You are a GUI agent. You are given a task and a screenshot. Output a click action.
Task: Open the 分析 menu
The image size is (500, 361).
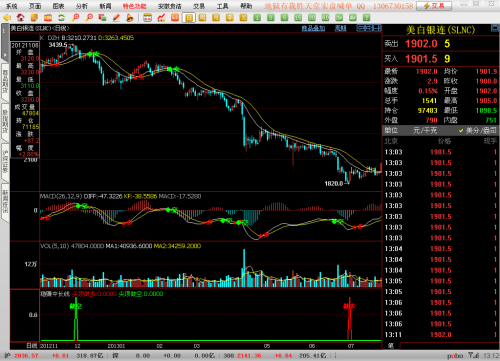click(x=82, y=6)
